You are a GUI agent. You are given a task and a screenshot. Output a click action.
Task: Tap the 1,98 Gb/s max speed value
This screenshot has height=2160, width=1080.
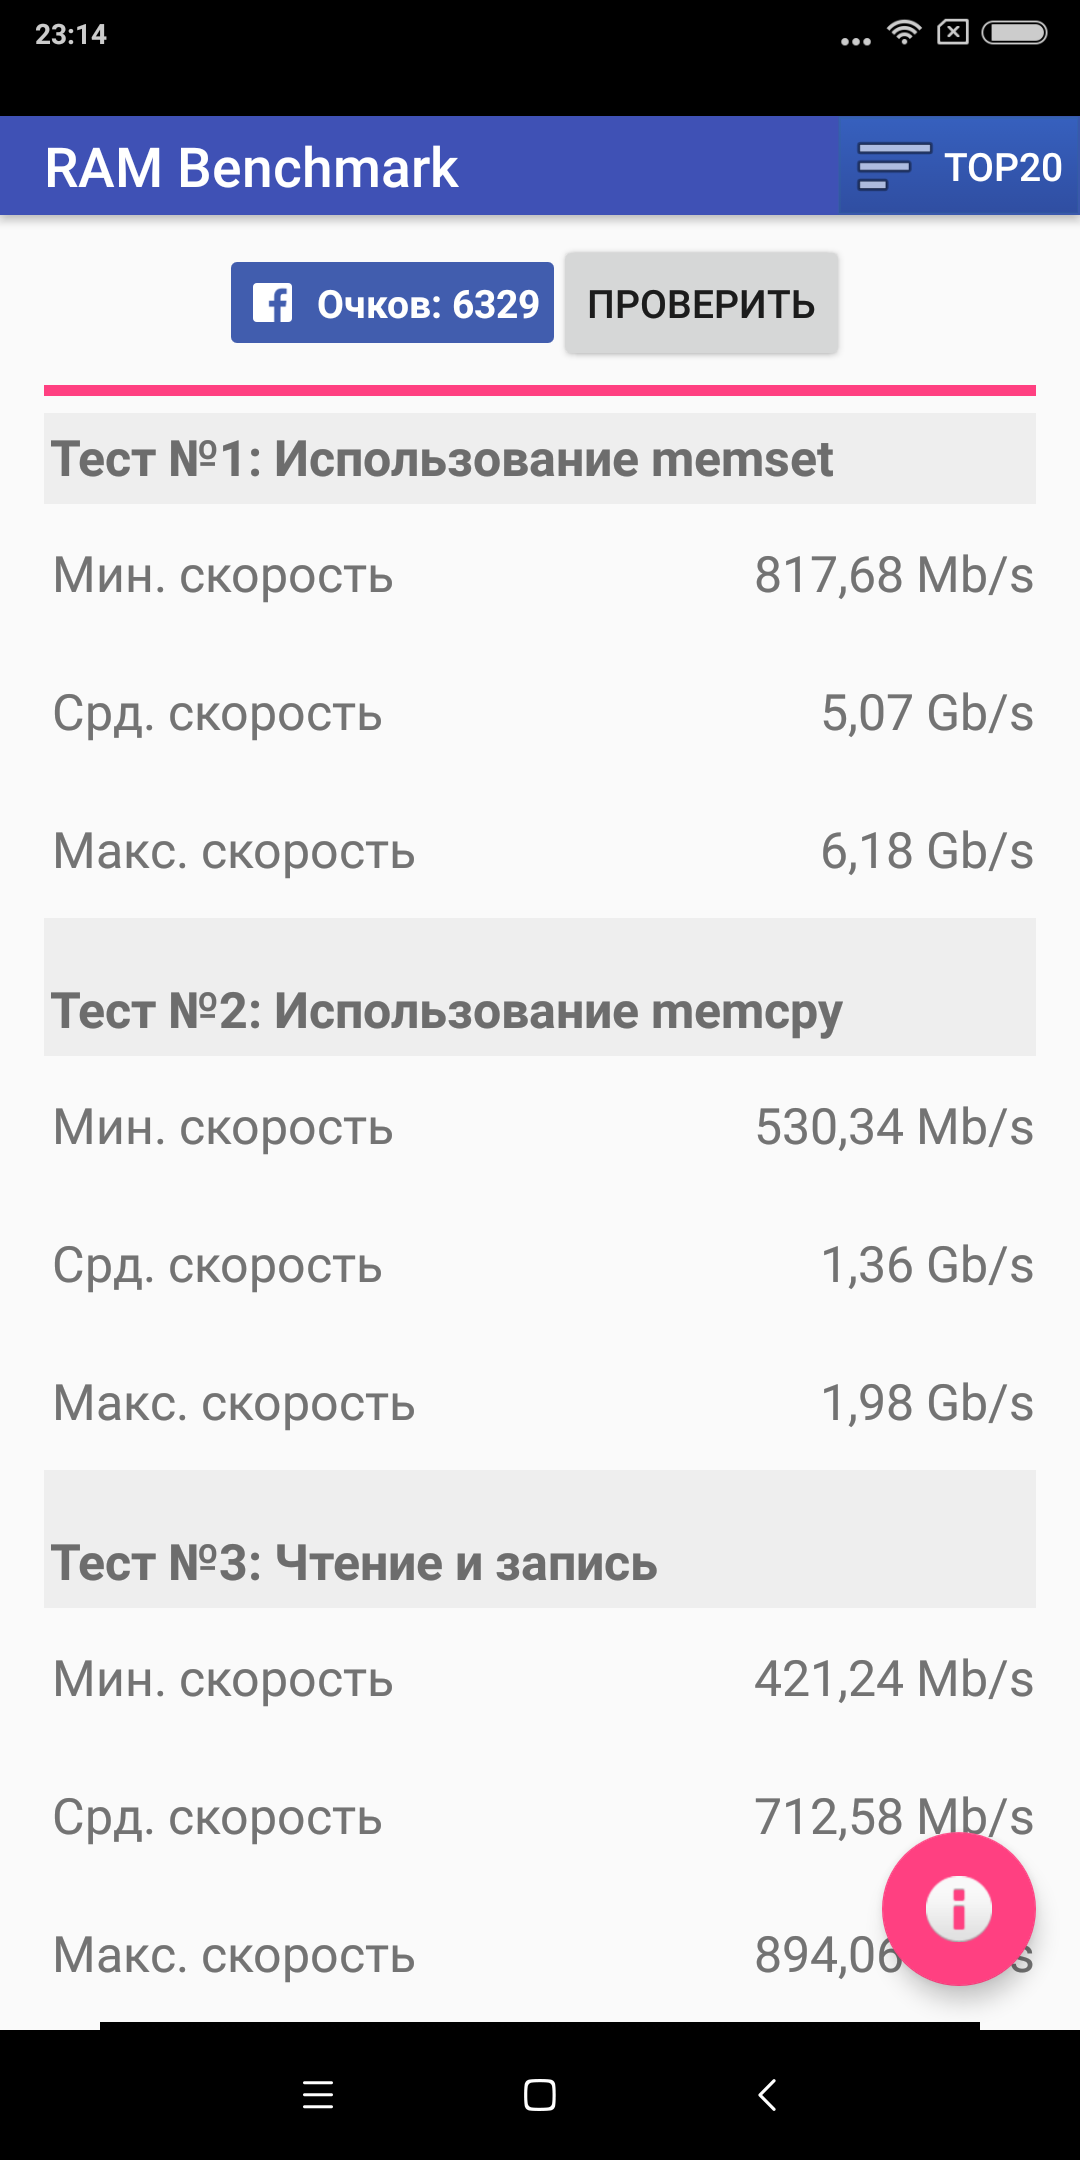pos(927,1404)
